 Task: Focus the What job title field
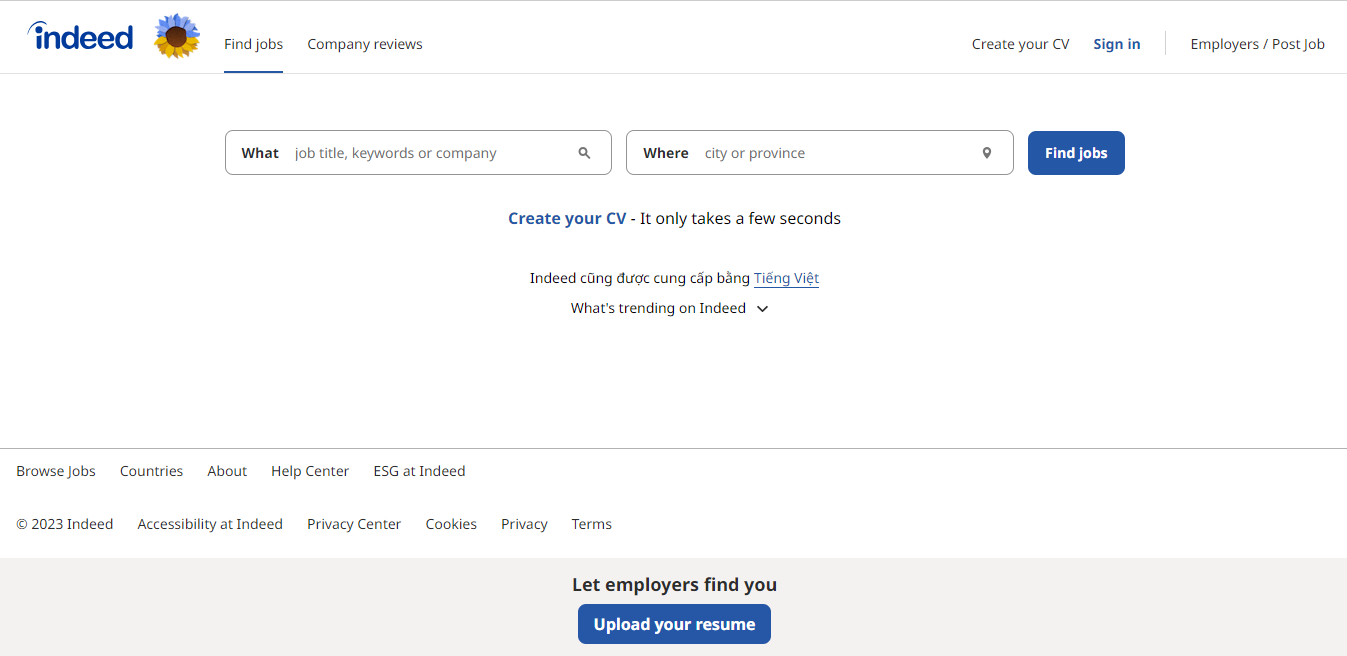[x=418, y=153]
